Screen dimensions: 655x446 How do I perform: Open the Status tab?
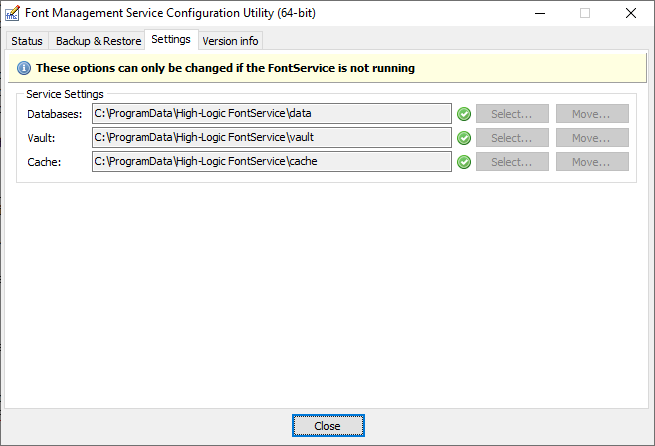coord(27,41)
